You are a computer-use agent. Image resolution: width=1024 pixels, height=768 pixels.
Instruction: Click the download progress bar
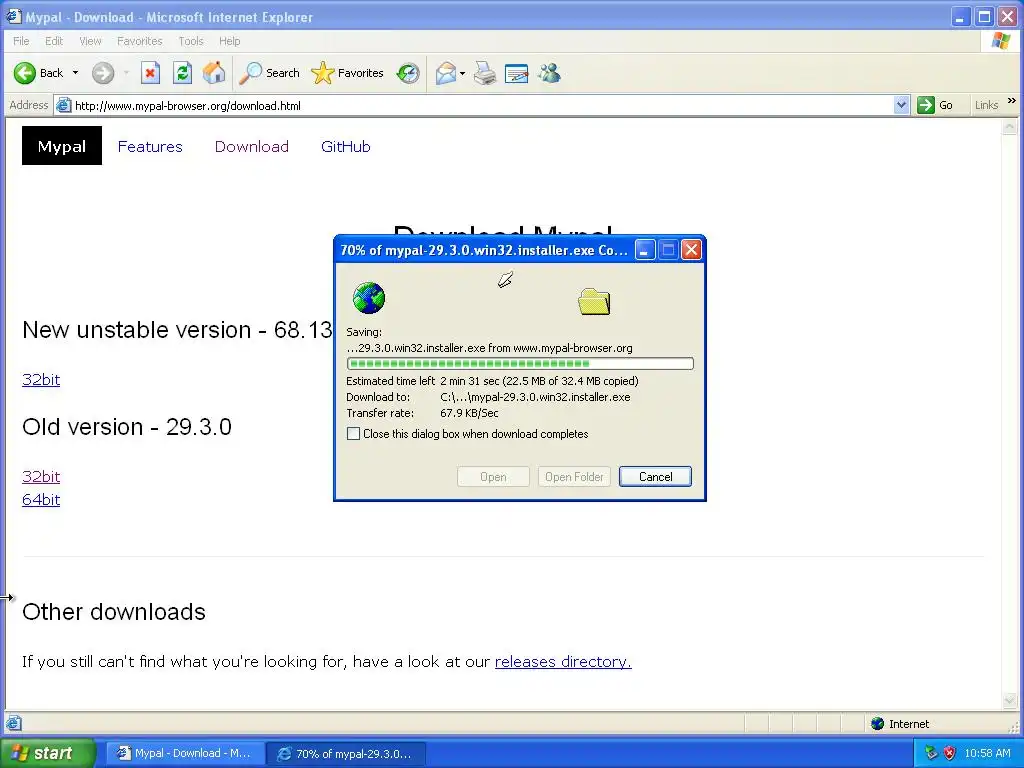tap(520, 363)
